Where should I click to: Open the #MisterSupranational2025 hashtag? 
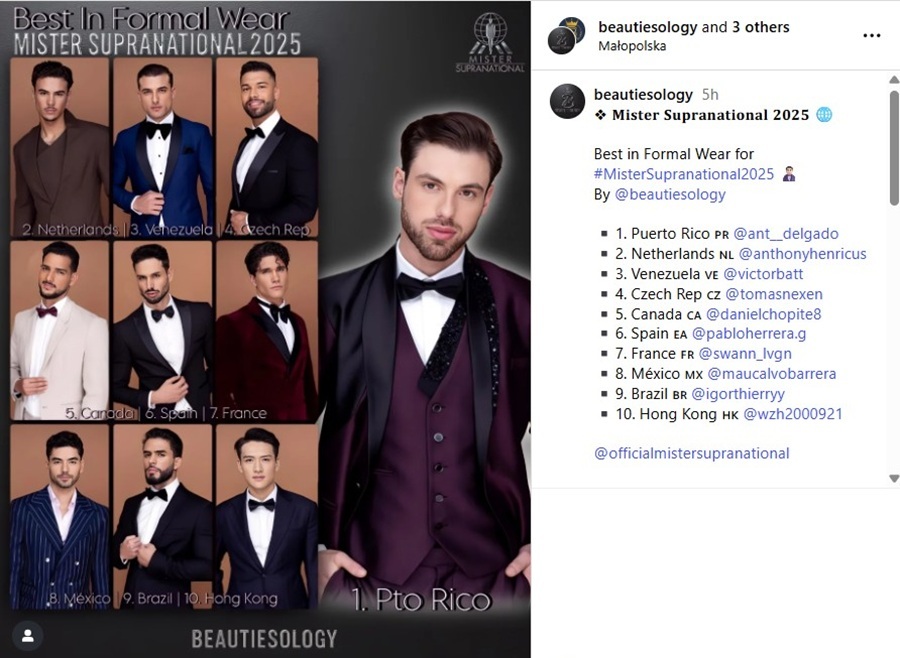[x=684, y=174]
